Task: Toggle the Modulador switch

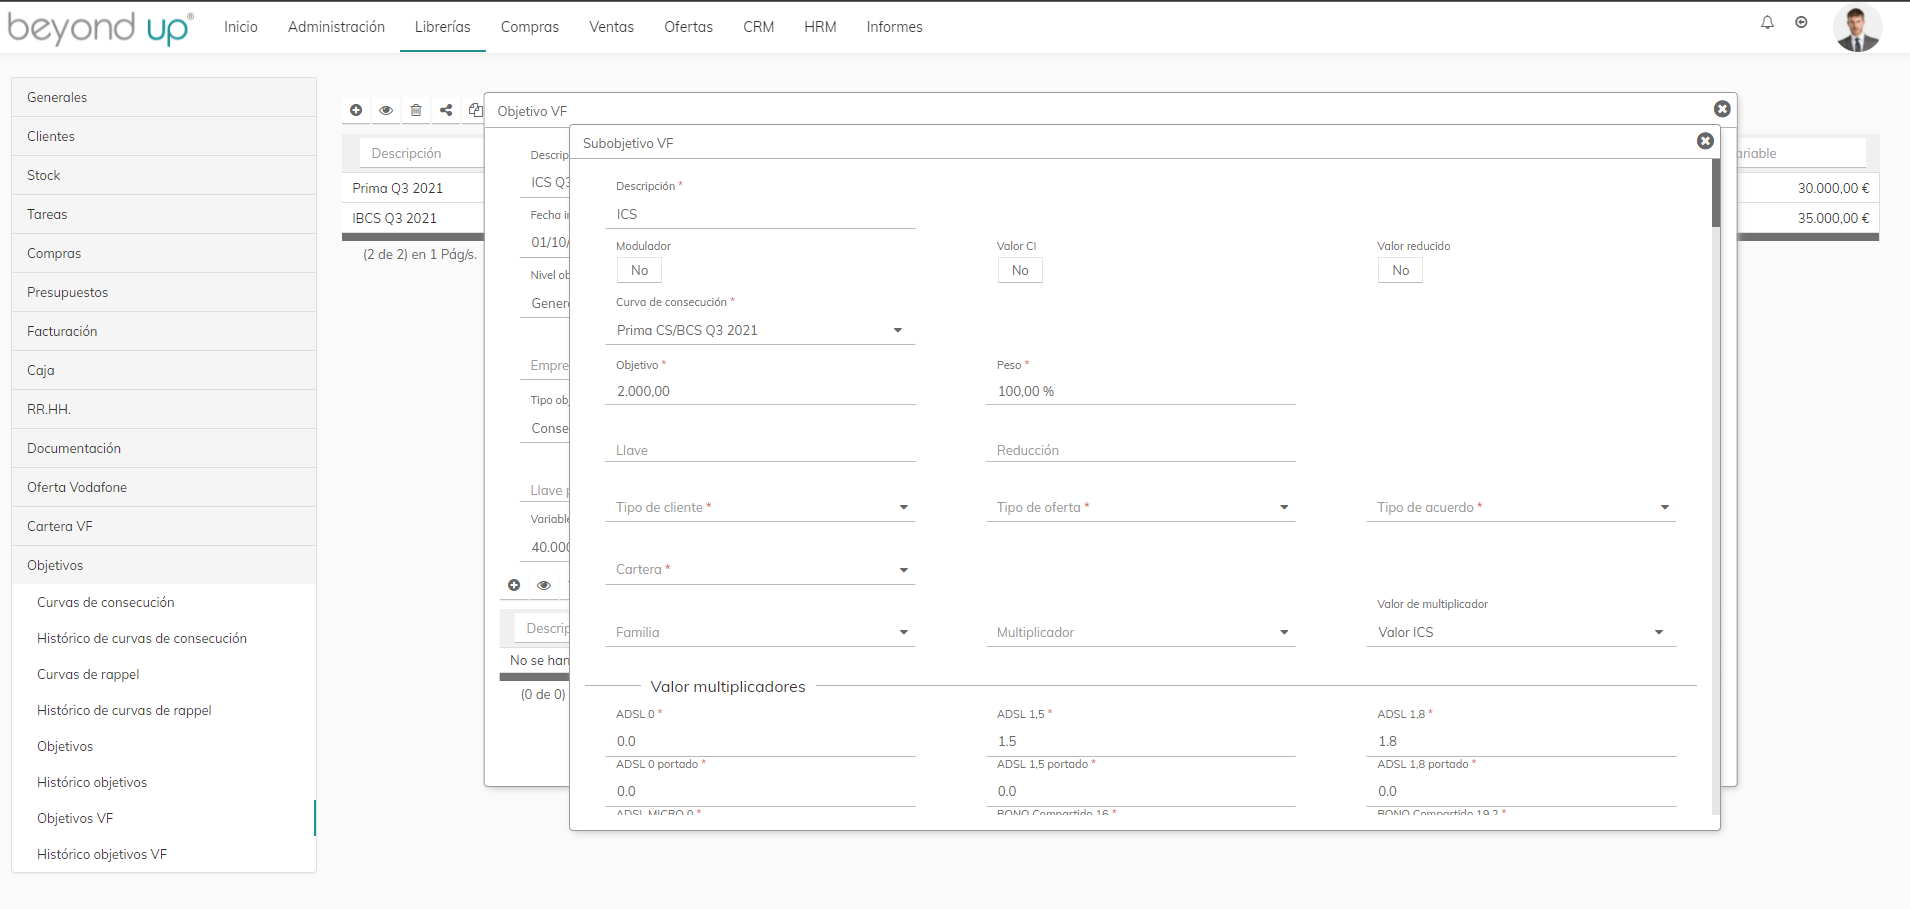Action: click(x=639, y=270)
